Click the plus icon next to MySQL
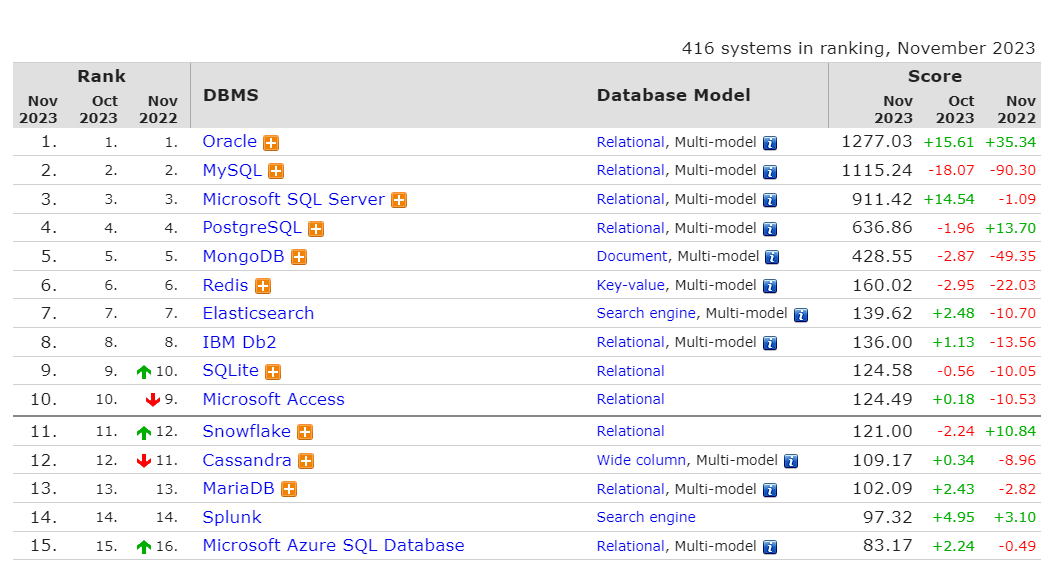 tap(276, 172)
